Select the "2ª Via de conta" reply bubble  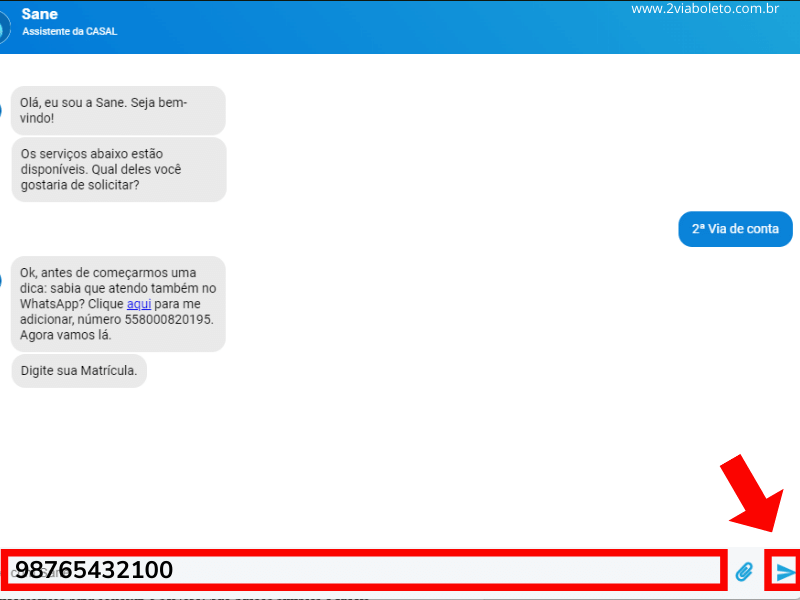coord(735,229)
